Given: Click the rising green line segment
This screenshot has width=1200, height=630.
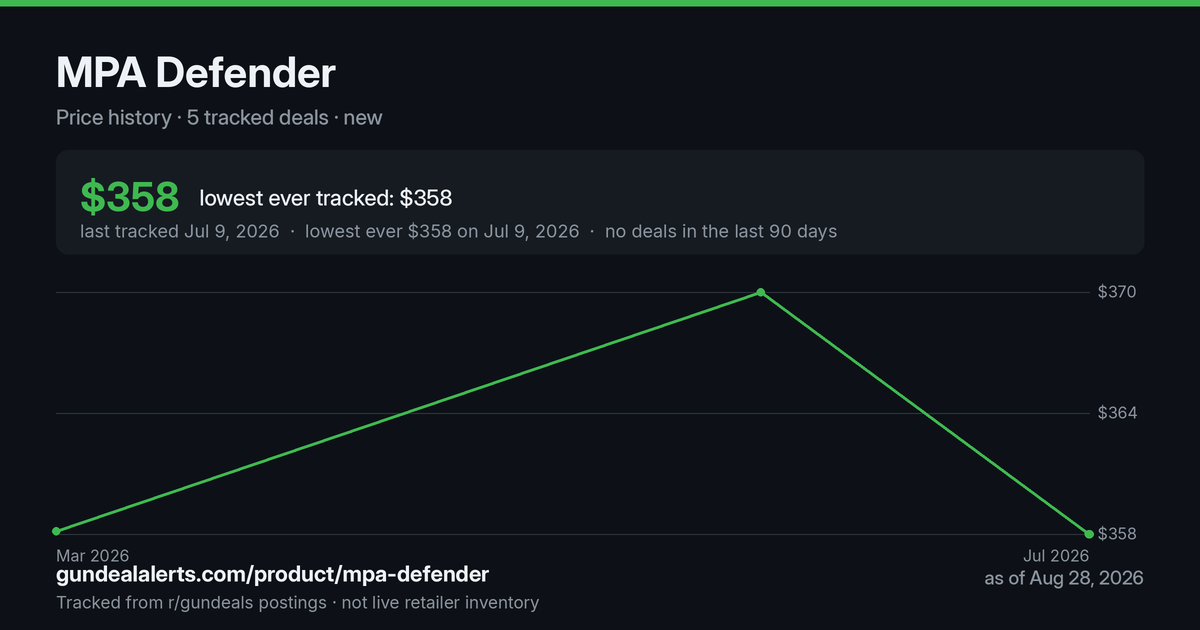Looking at the screenshot, I should pos(408,411).
